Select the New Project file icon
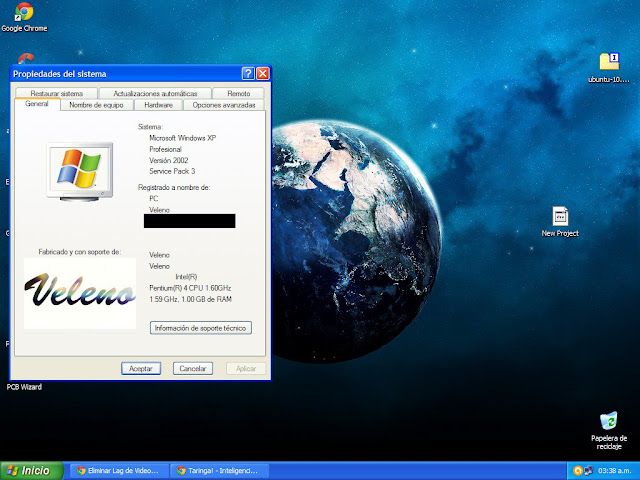Viewport: 640px width, 480px height. coord(560,216)
